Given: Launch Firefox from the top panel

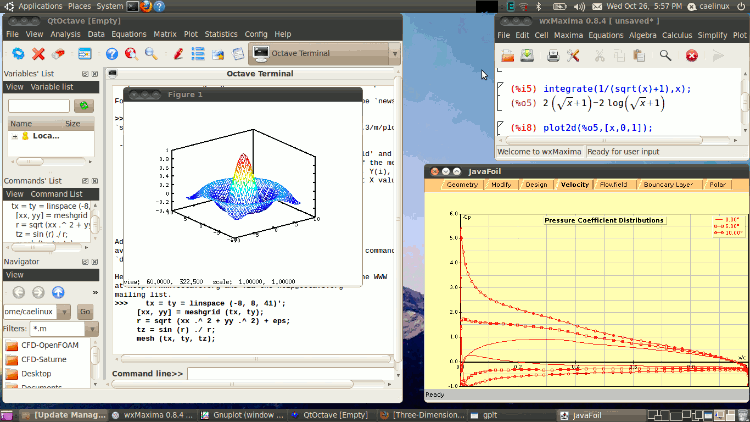Looking at the screenshot, I should [147, 6].
